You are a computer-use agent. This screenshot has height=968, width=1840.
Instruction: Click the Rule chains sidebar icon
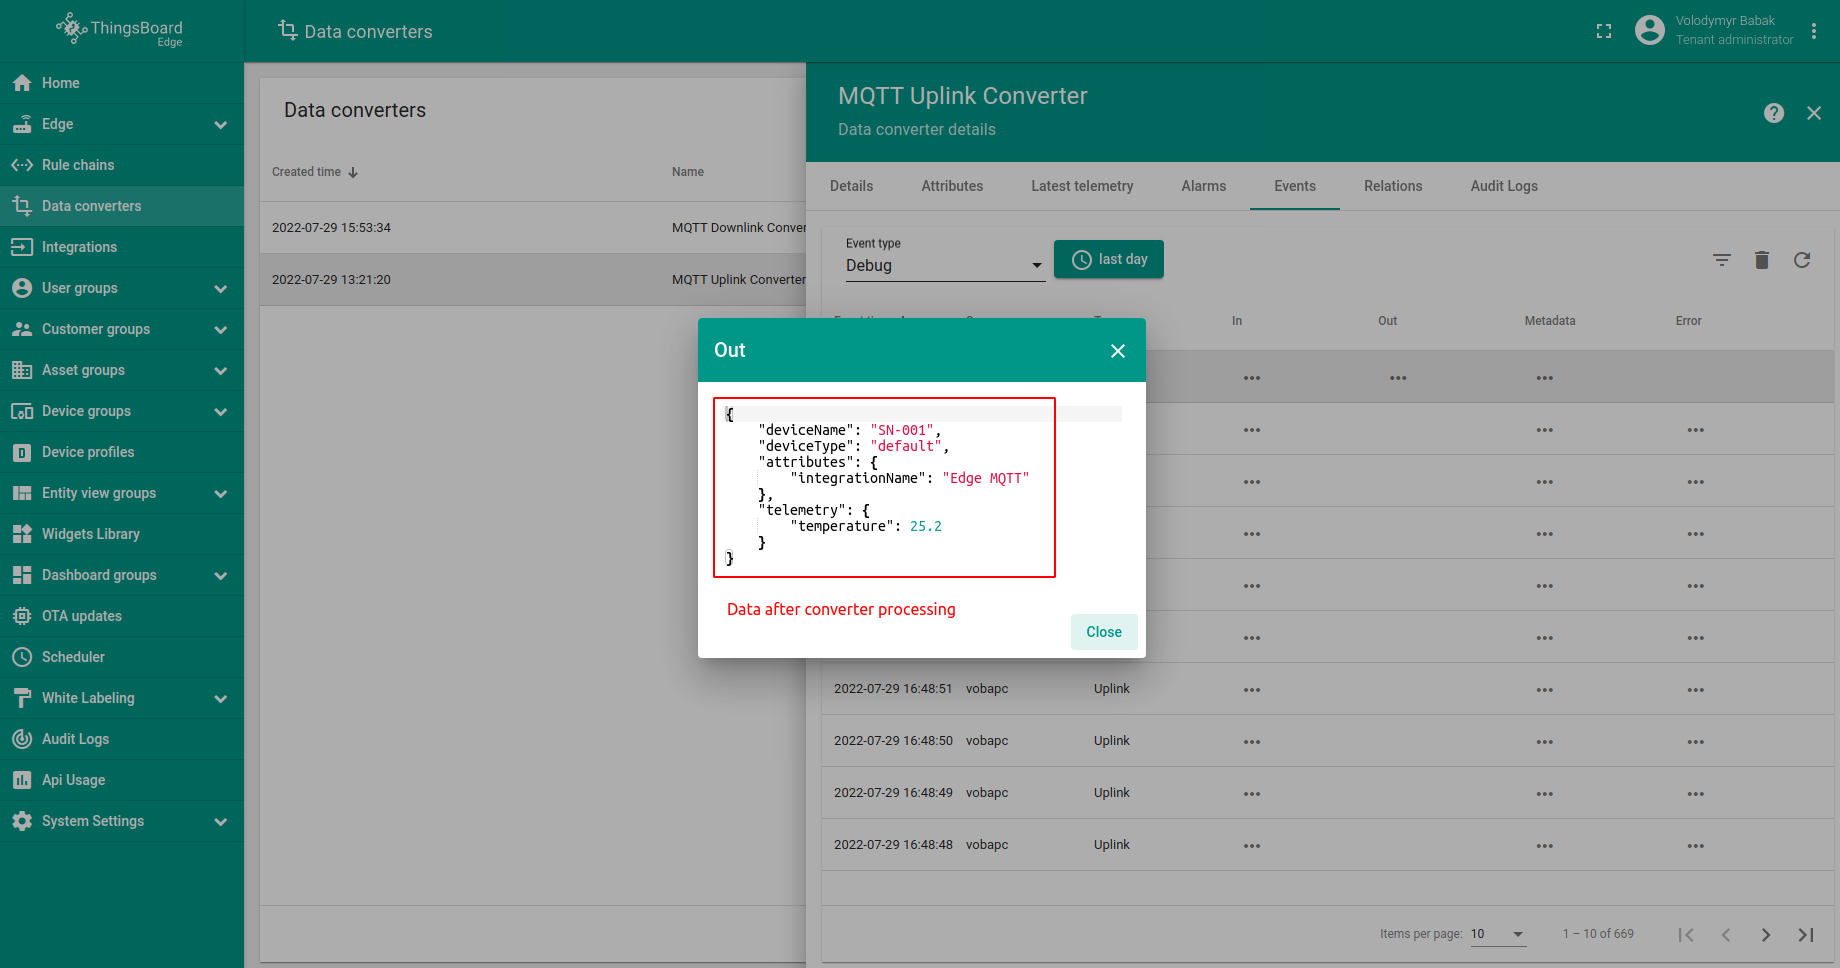[x=22, y=165]
